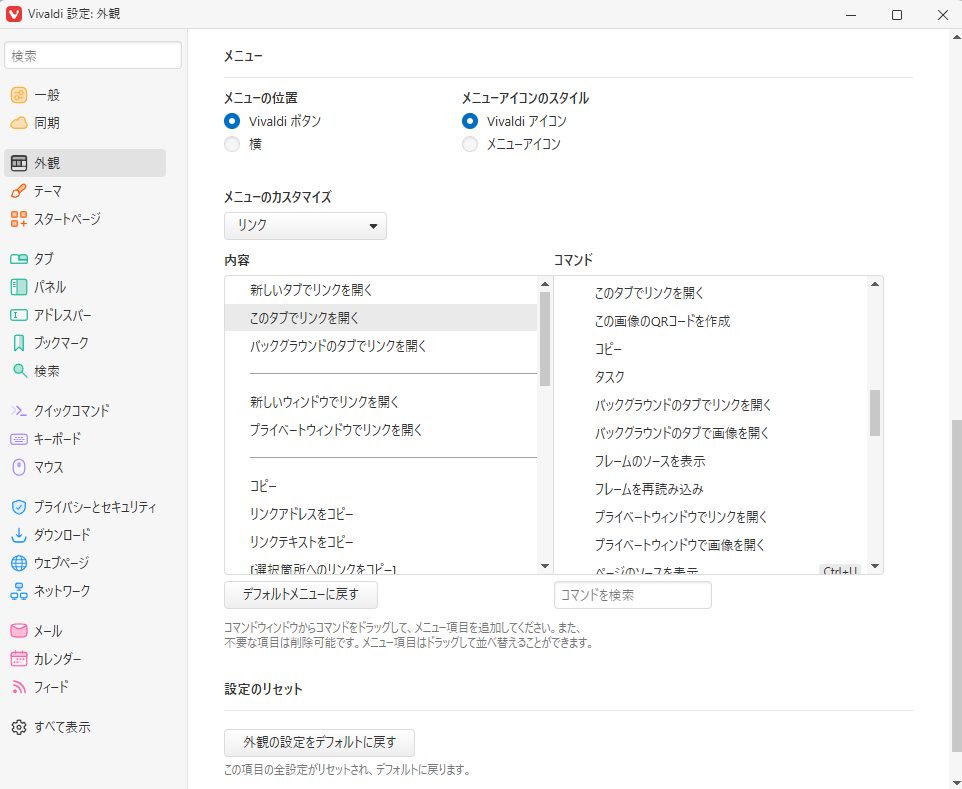Screen dimensions: 962x789
Task: Open the テーマ settings section
Action: [x=85, y=191]
